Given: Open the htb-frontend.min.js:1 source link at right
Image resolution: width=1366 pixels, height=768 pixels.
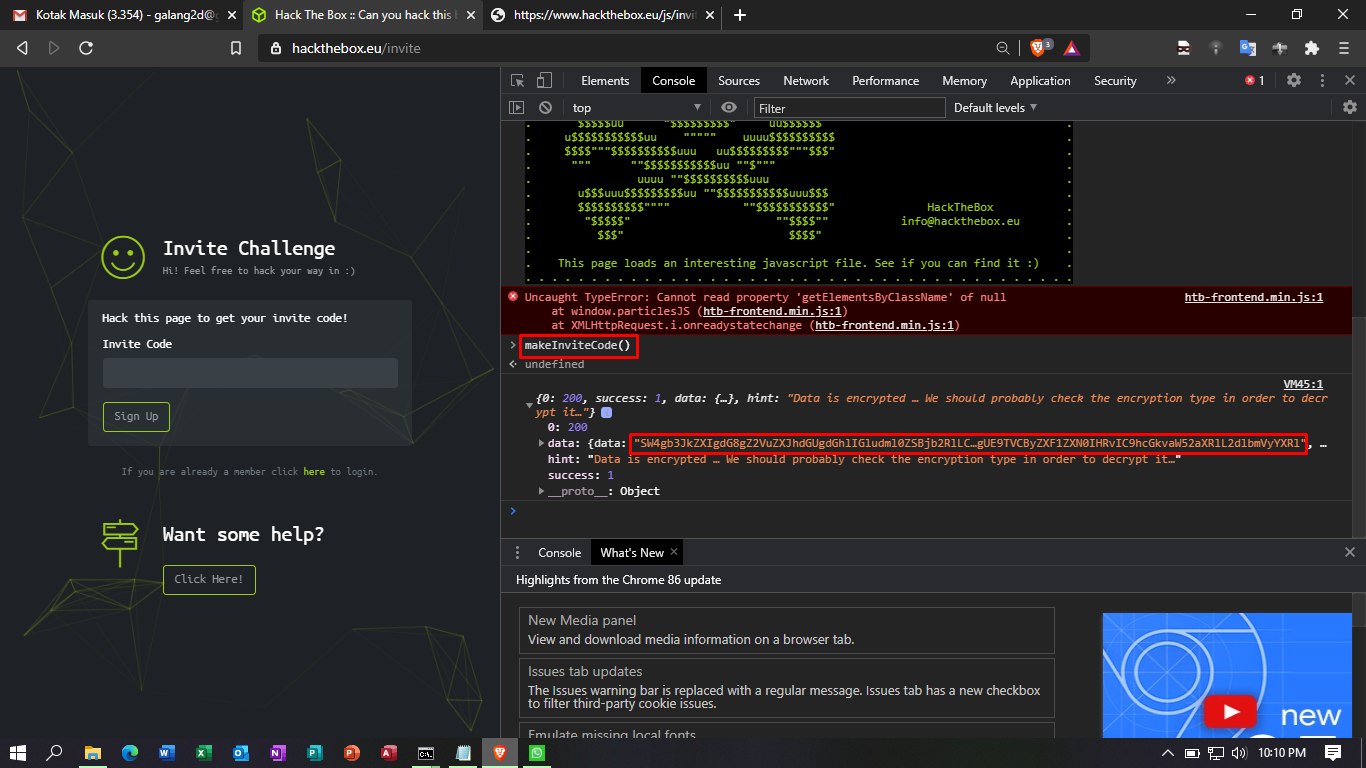Looking at the screenshot, I should 1254,297.
